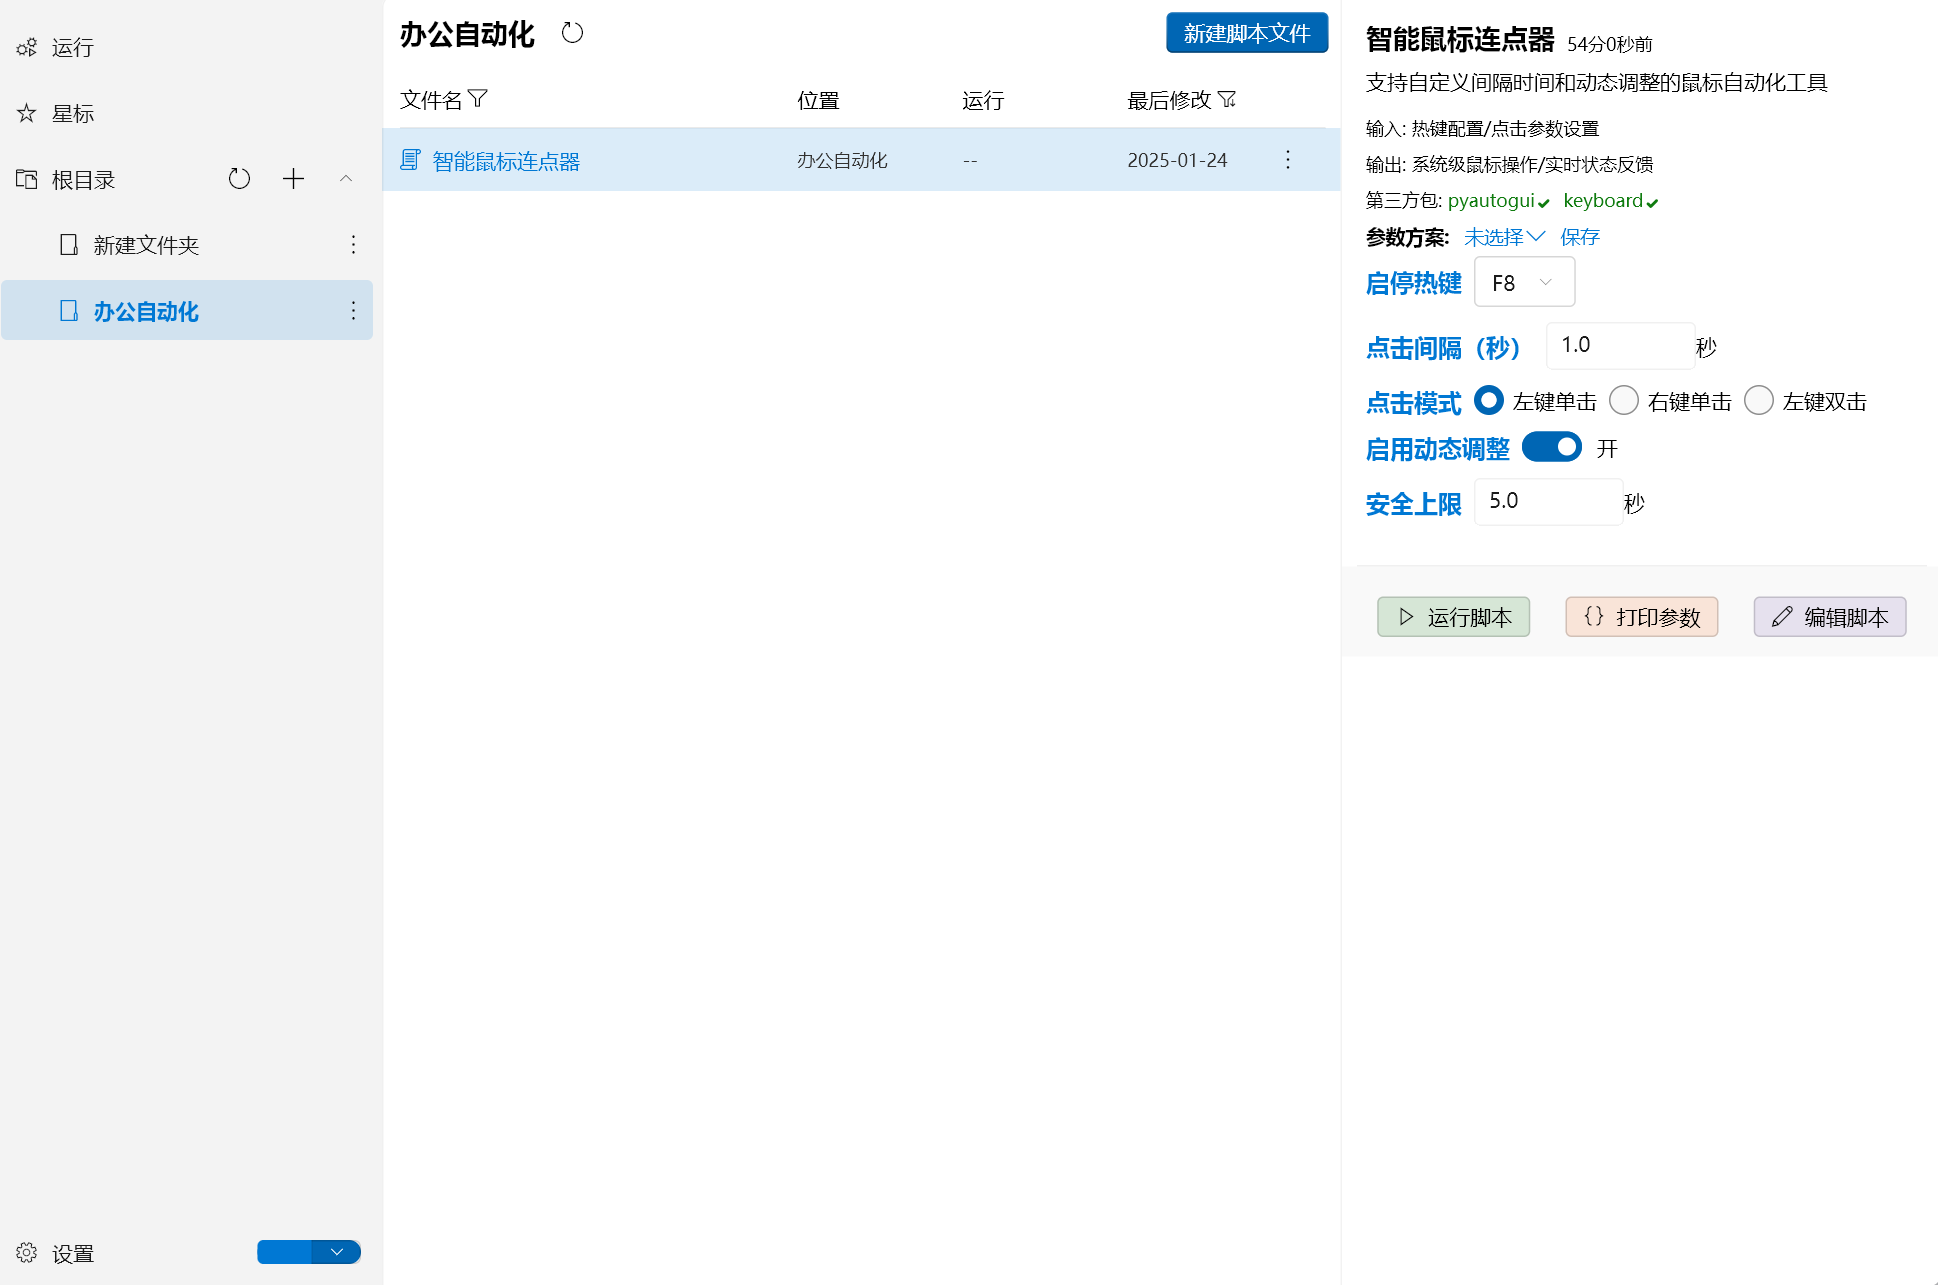The height and width of the screenshot is (1285, 1938).
Task: Click the 位置 cell 办公自动化 in file row
Action: pos(842,160)
